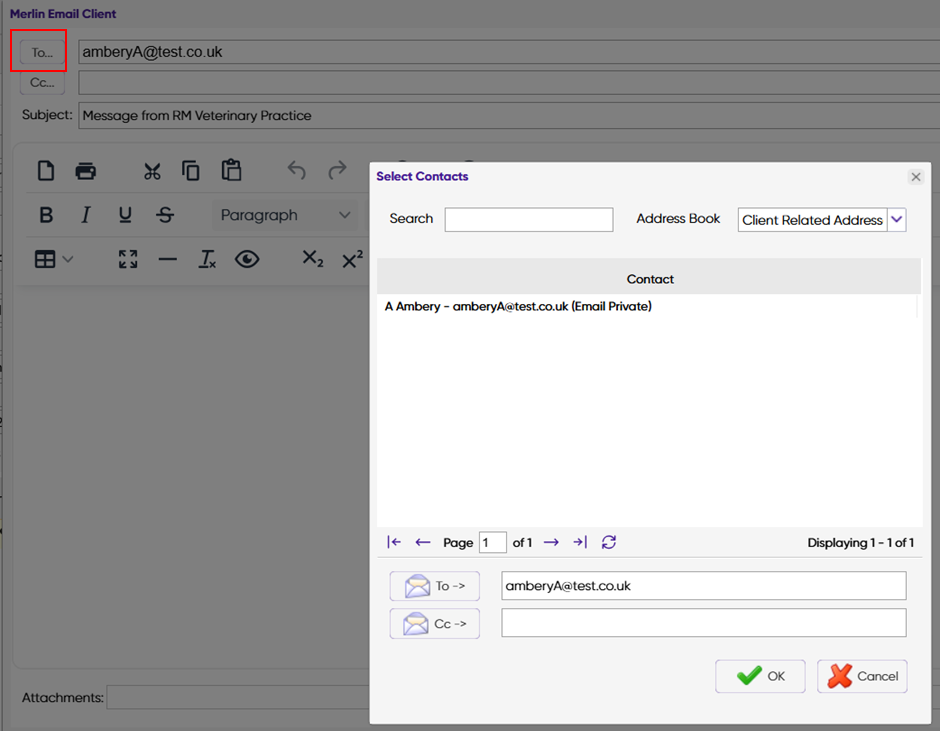Click the Preview eye icon

click(x=247, y=259)
